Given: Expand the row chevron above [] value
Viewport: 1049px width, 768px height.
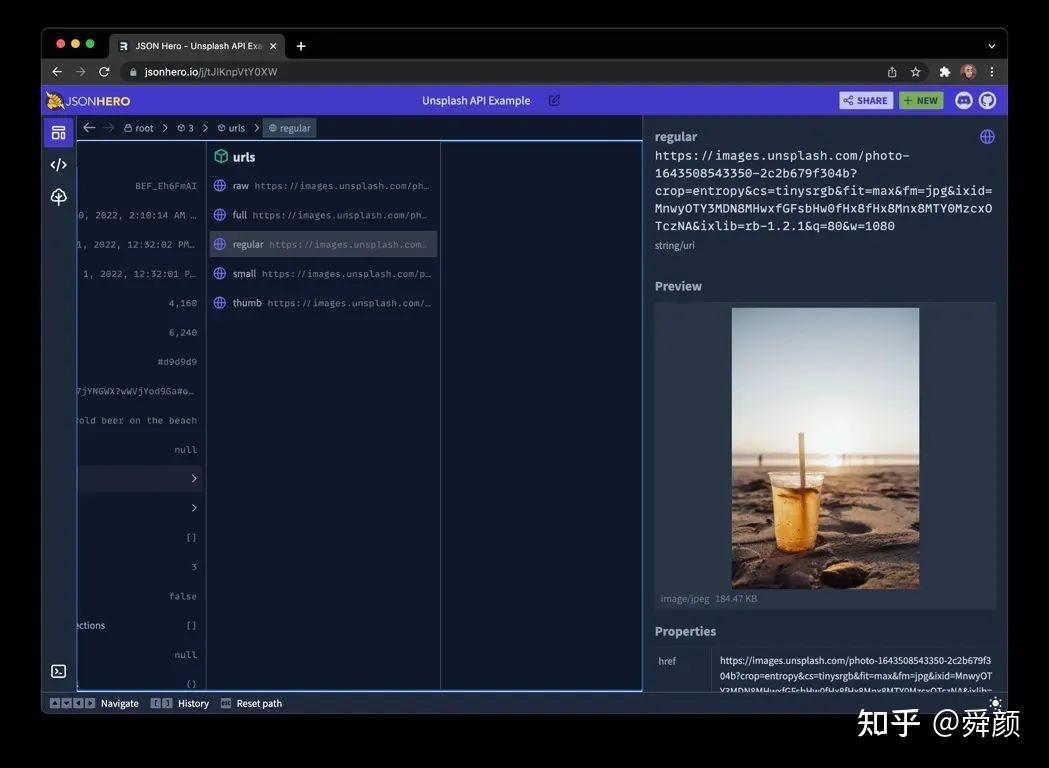Looking at the screenshot, I should (x=194, y=508).
